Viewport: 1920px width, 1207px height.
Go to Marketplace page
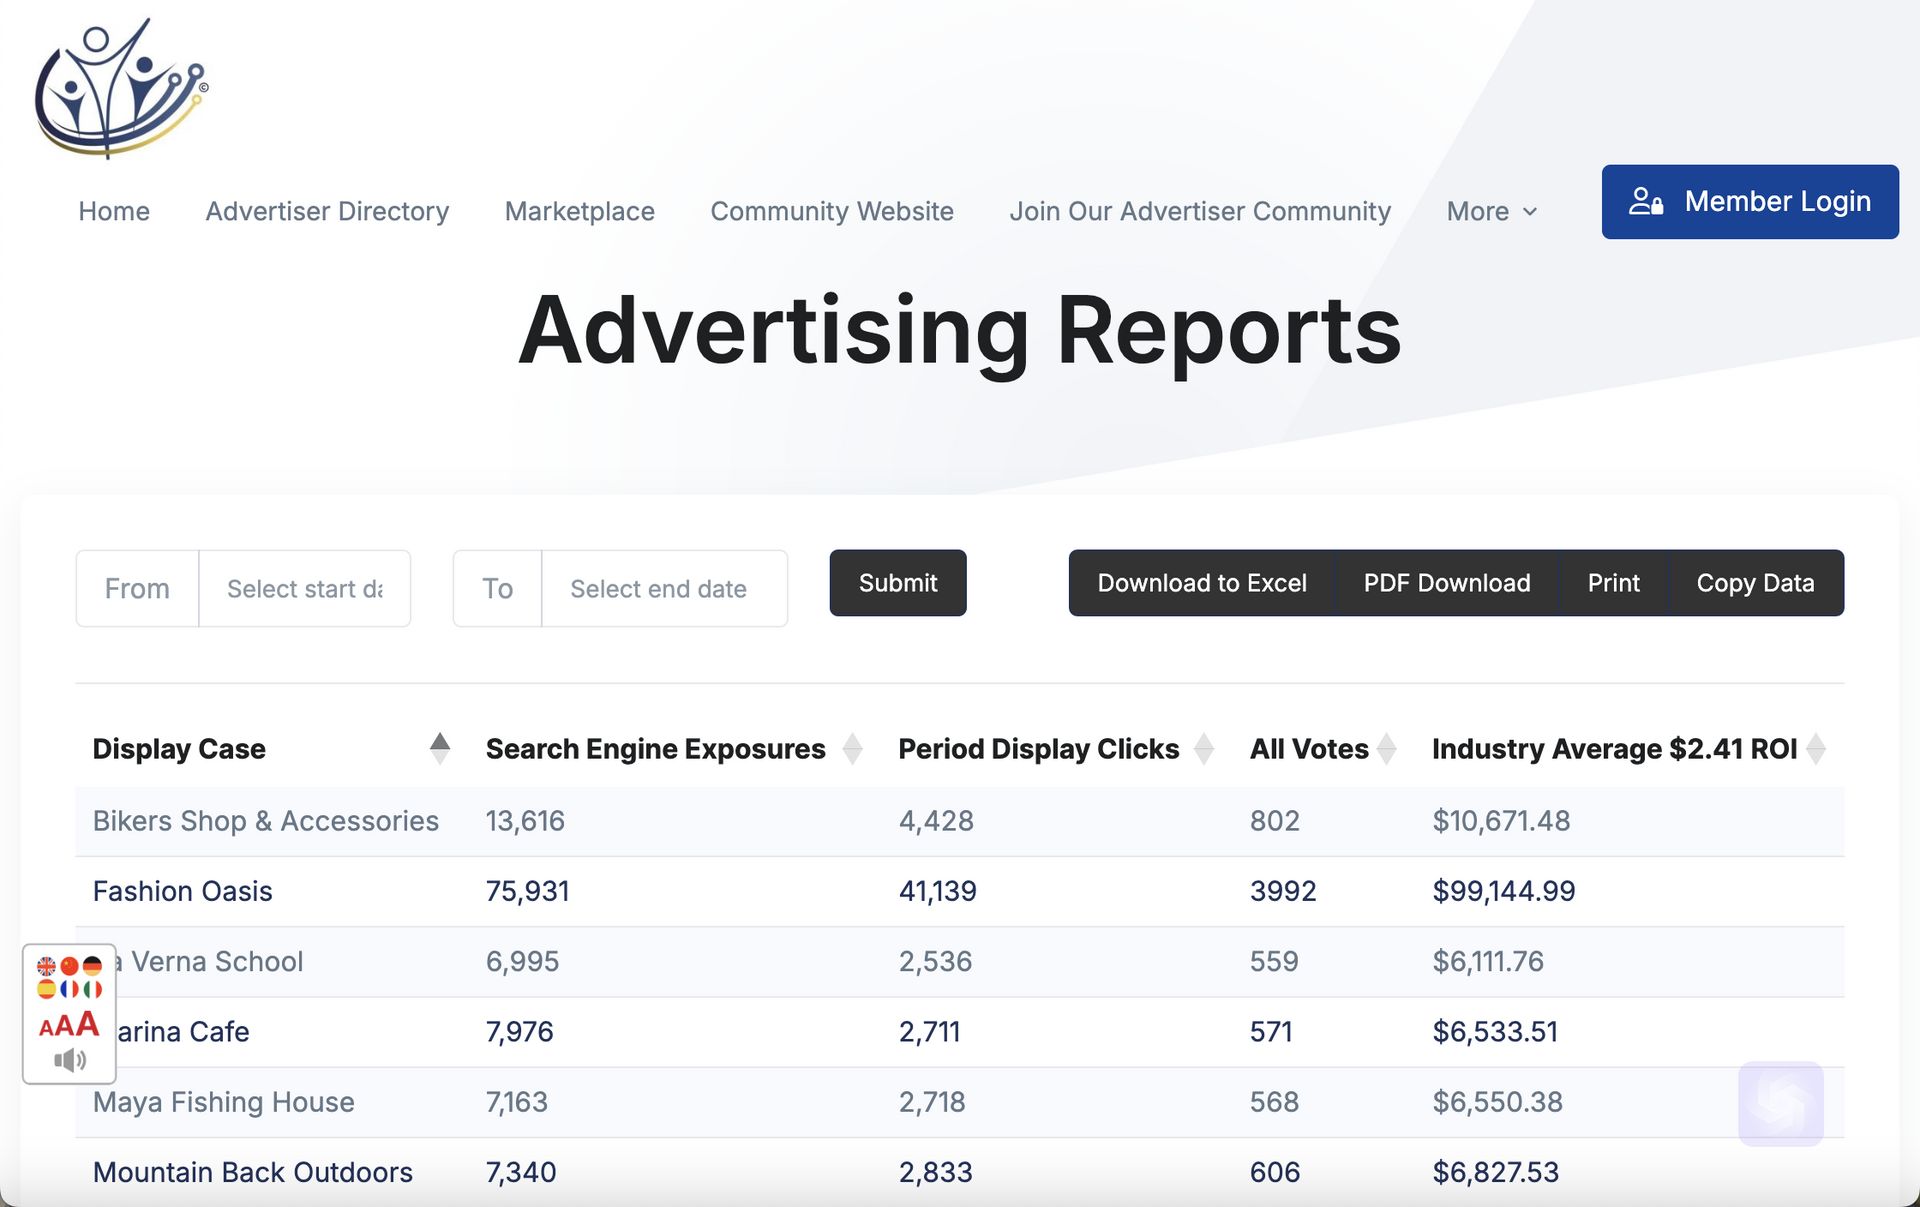(579, 211)
